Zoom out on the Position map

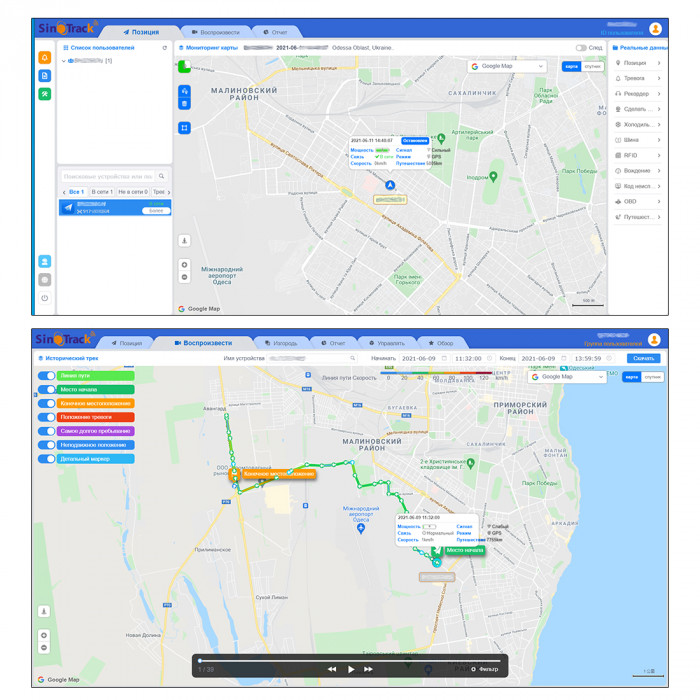184,277
